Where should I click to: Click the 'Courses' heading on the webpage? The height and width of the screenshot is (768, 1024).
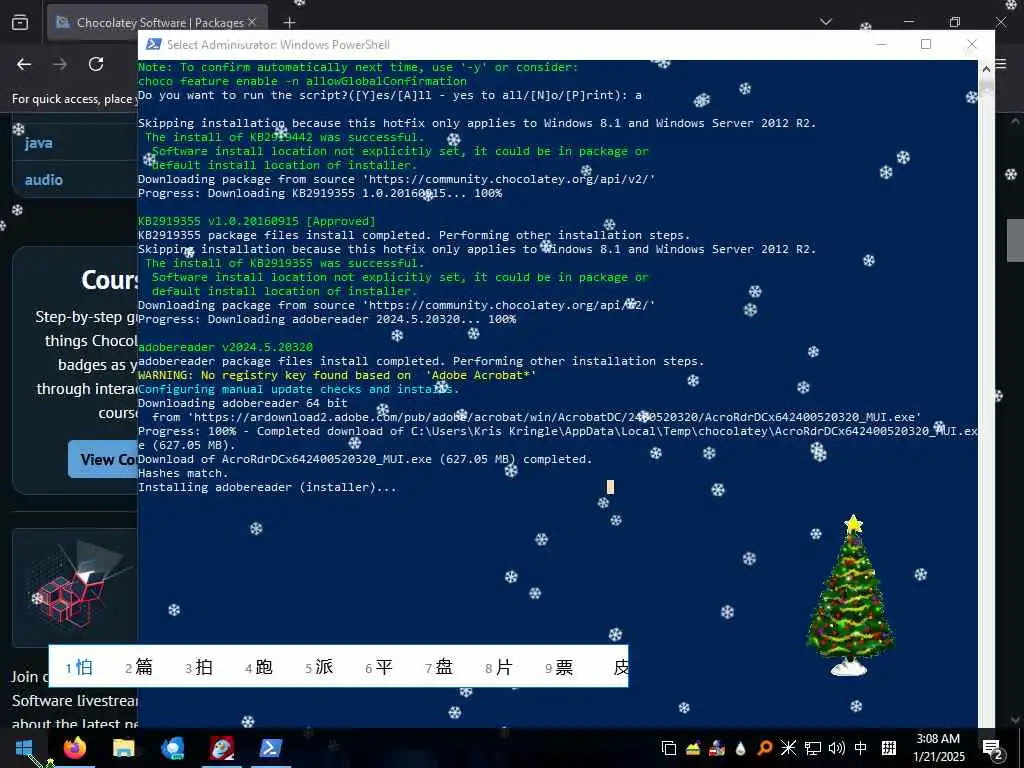(110, 280)
